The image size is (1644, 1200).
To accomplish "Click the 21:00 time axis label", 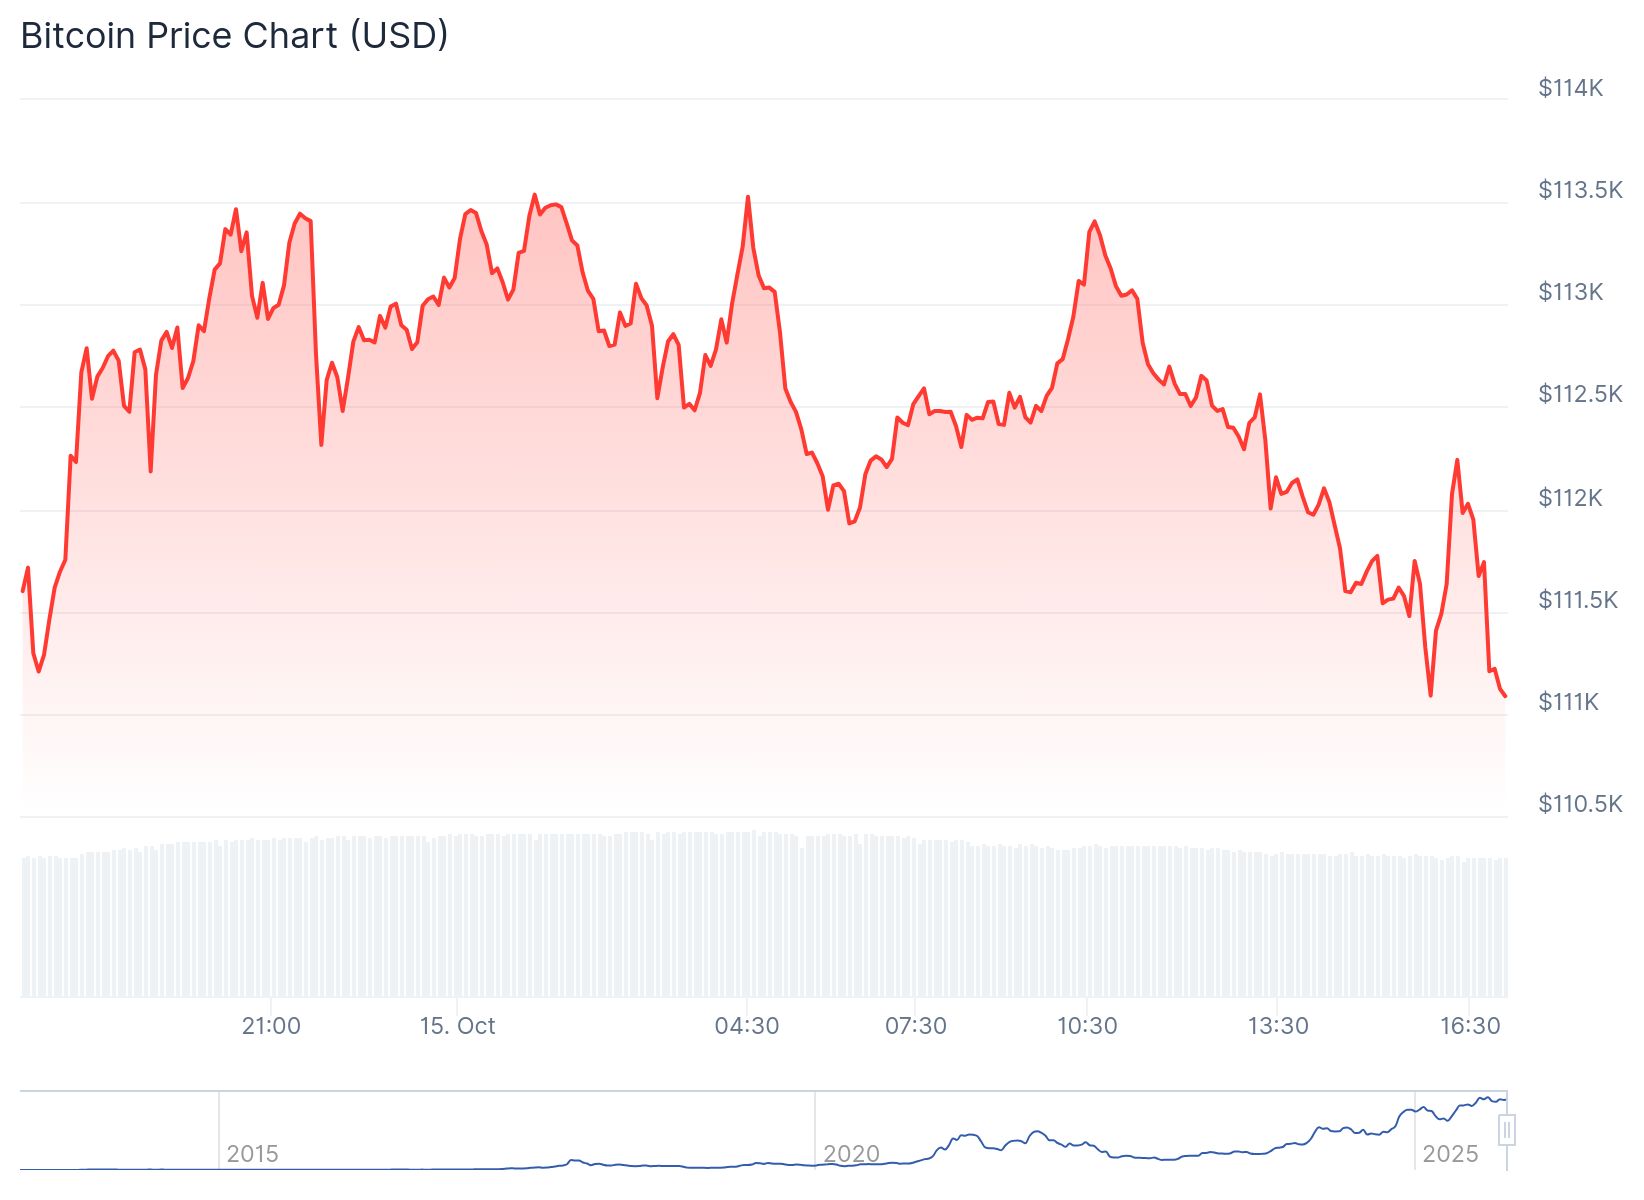I will click(x=271, y=1026).
